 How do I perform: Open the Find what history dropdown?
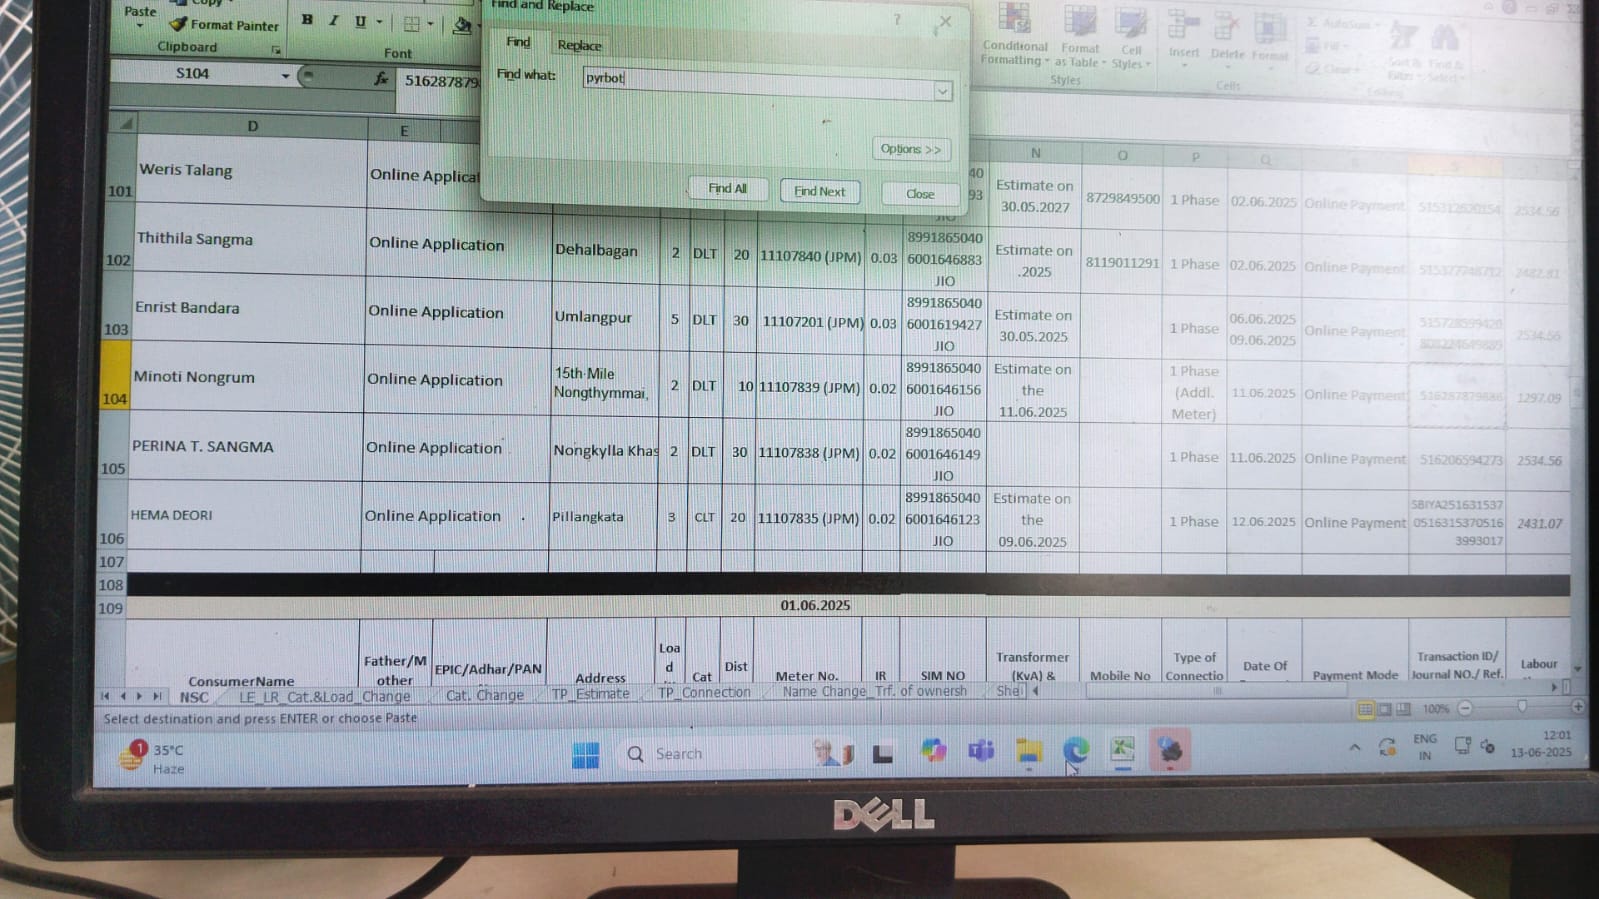click(942, 91)
